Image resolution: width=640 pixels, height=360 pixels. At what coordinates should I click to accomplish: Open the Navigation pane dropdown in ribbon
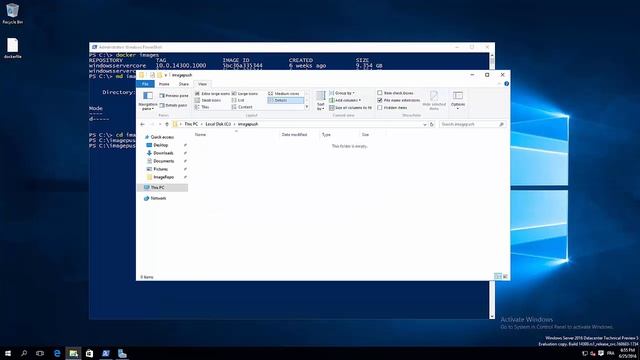point(147,101)
